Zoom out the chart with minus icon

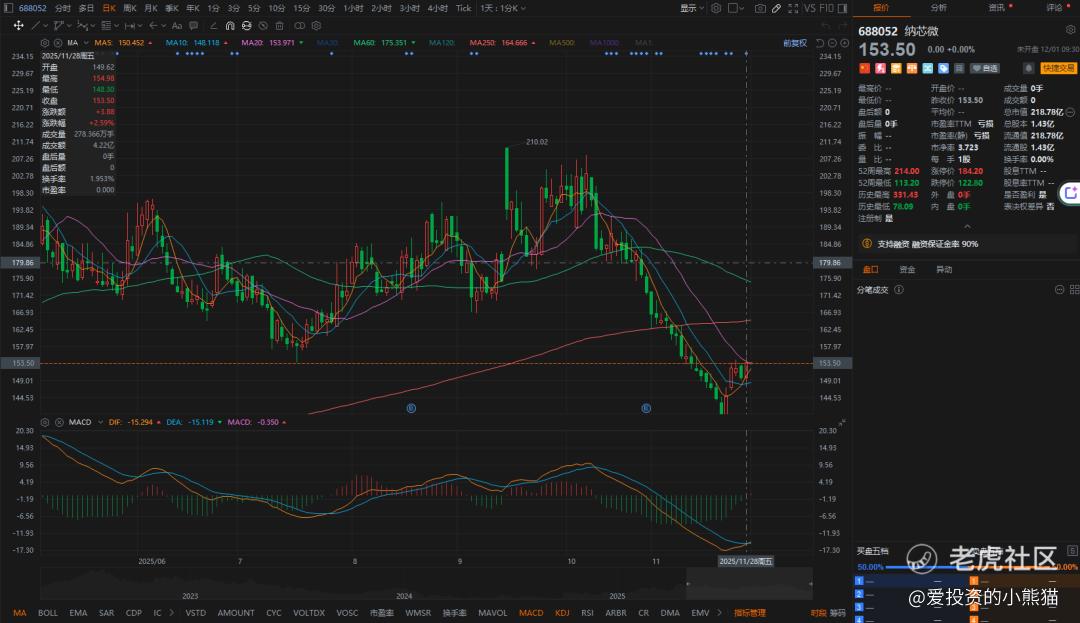pyautogui.click(x=832, y=43)
